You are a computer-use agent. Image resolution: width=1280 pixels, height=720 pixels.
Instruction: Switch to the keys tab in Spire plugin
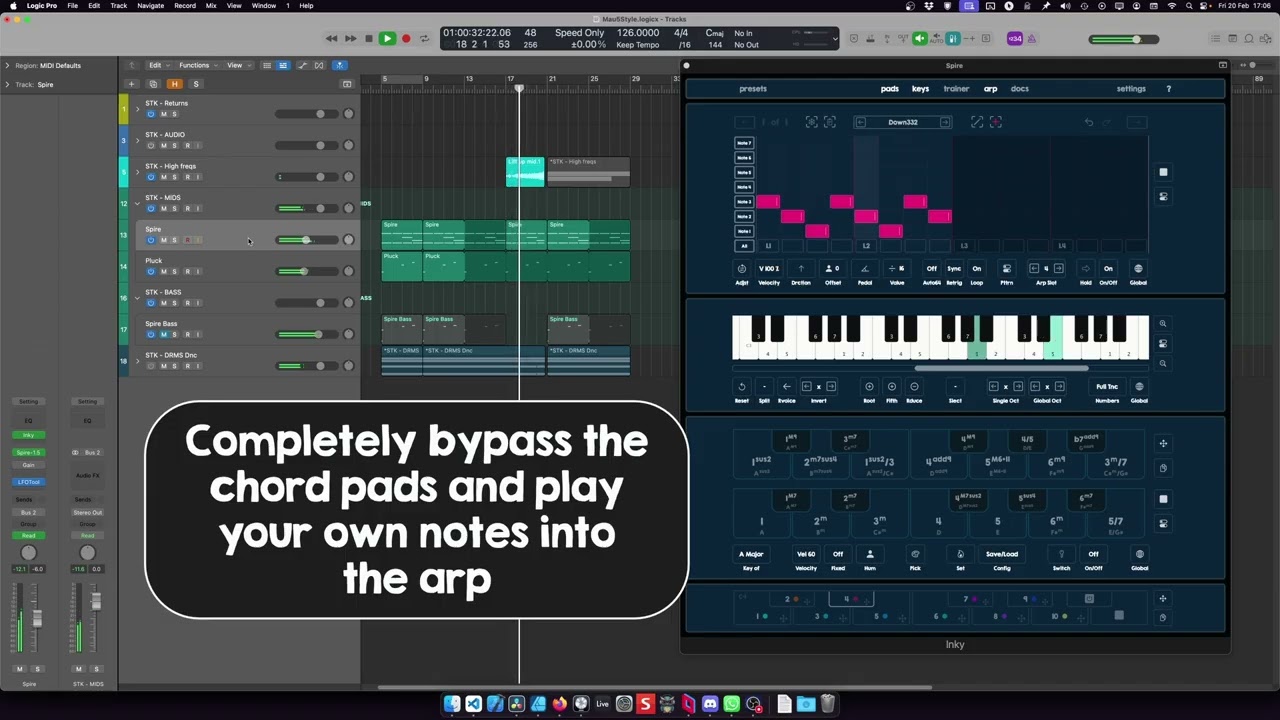click(x=920, y=89)
